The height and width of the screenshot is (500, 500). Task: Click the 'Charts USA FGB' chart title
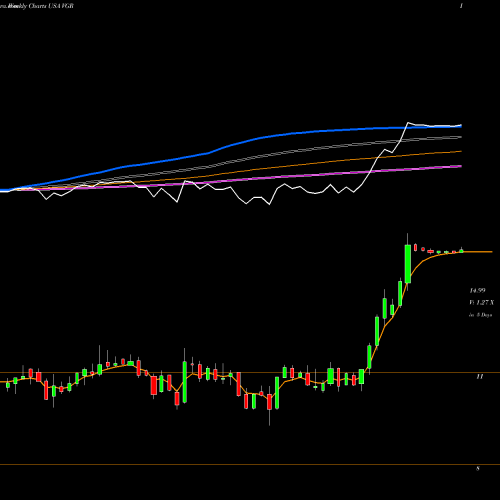[x=51, y=6]
